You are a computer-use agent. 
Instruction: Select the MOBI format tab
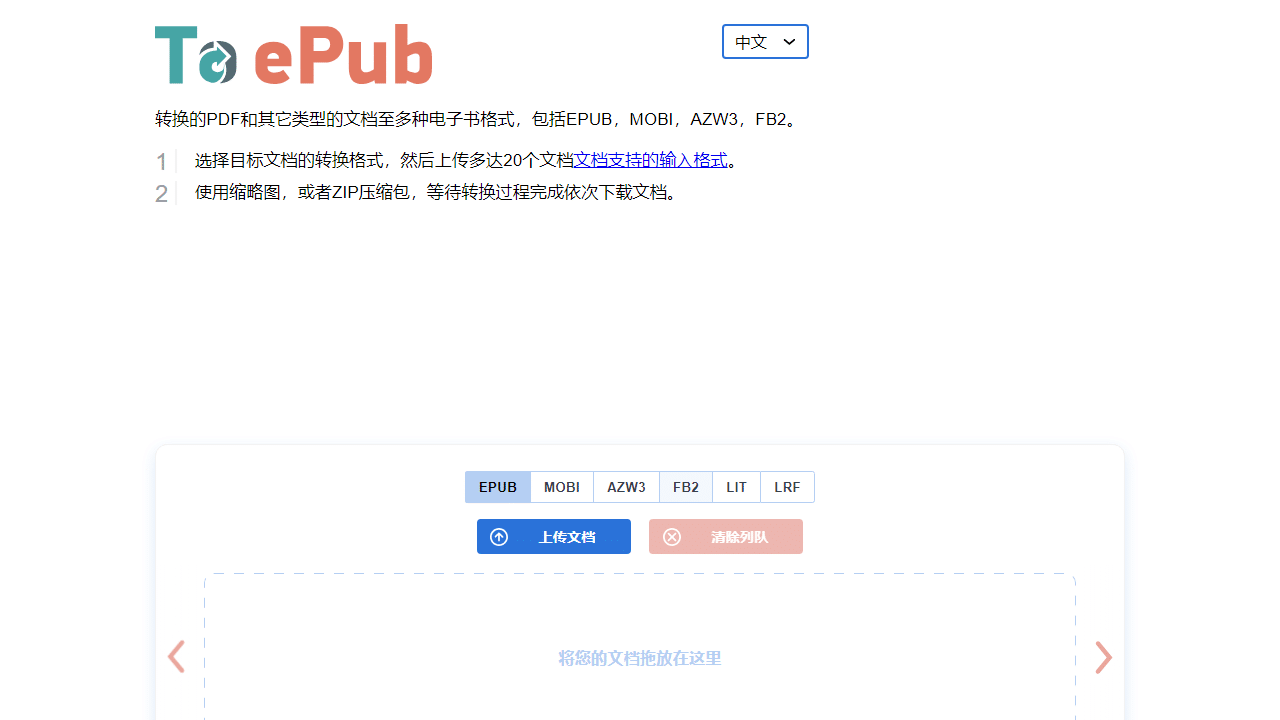tap(562, 487)
